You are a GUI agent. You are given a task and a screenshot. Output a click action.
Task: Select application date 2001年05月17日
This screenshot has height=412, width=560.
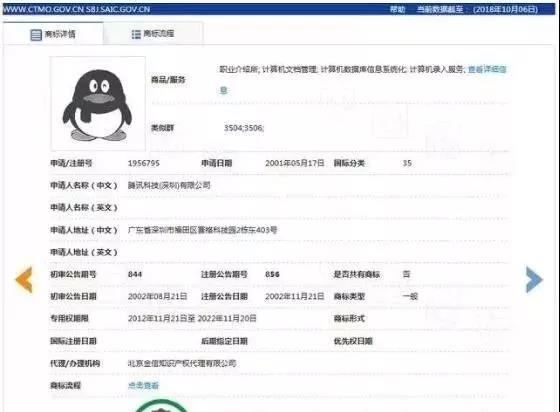[295, 163]
